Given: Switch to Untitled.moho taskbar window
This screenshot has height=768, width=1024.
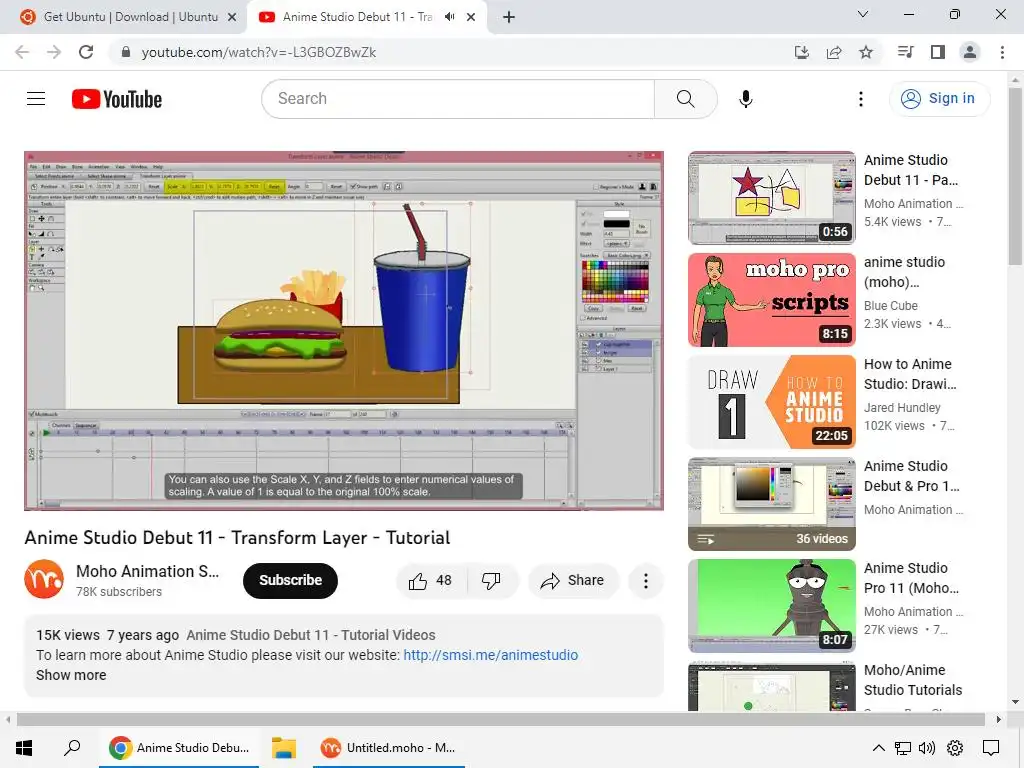Looking at the screenshot, I should point(389,748).
